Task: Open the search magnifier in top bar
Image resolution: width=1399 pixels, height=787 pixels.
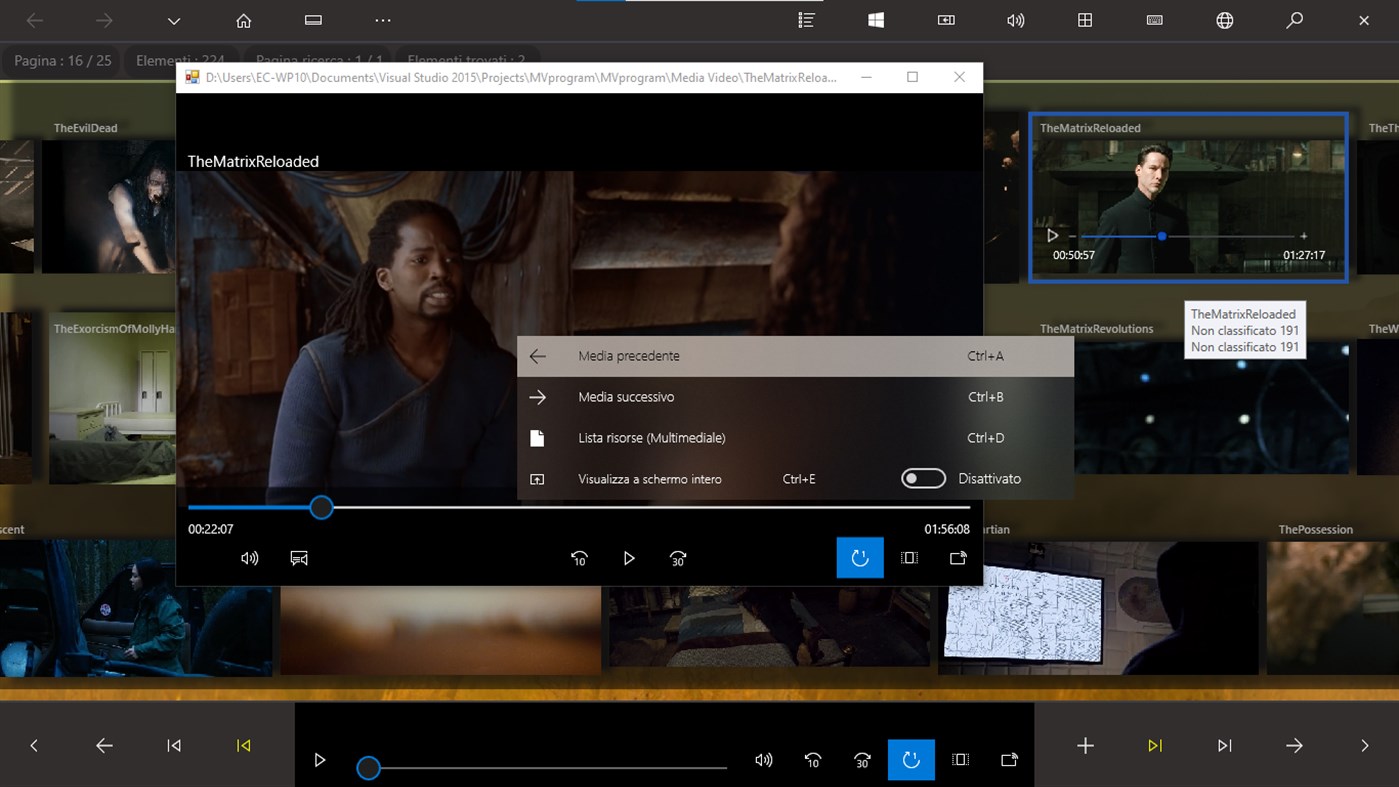Action: tap(1294, 21)
